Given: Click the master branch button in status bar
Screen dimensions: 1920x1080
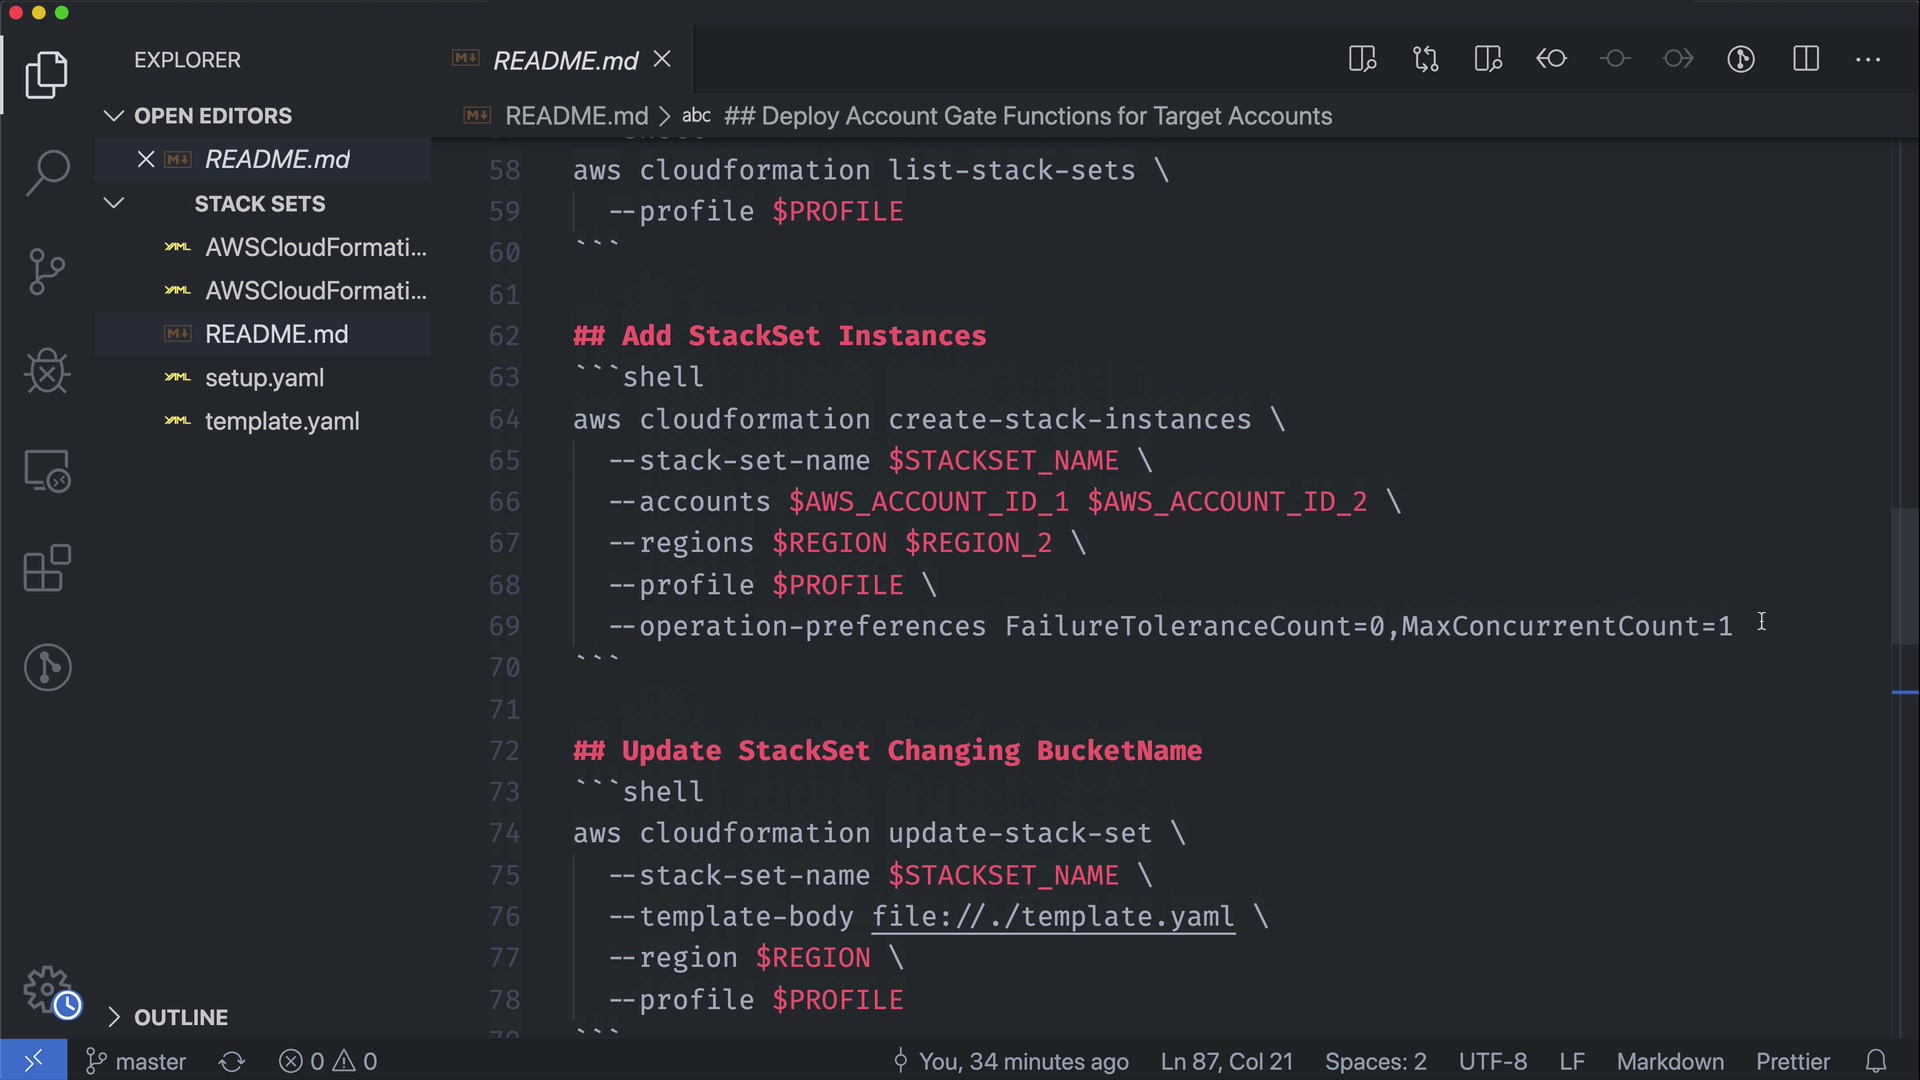Looking at the screenshot, I should (137, 1061).
